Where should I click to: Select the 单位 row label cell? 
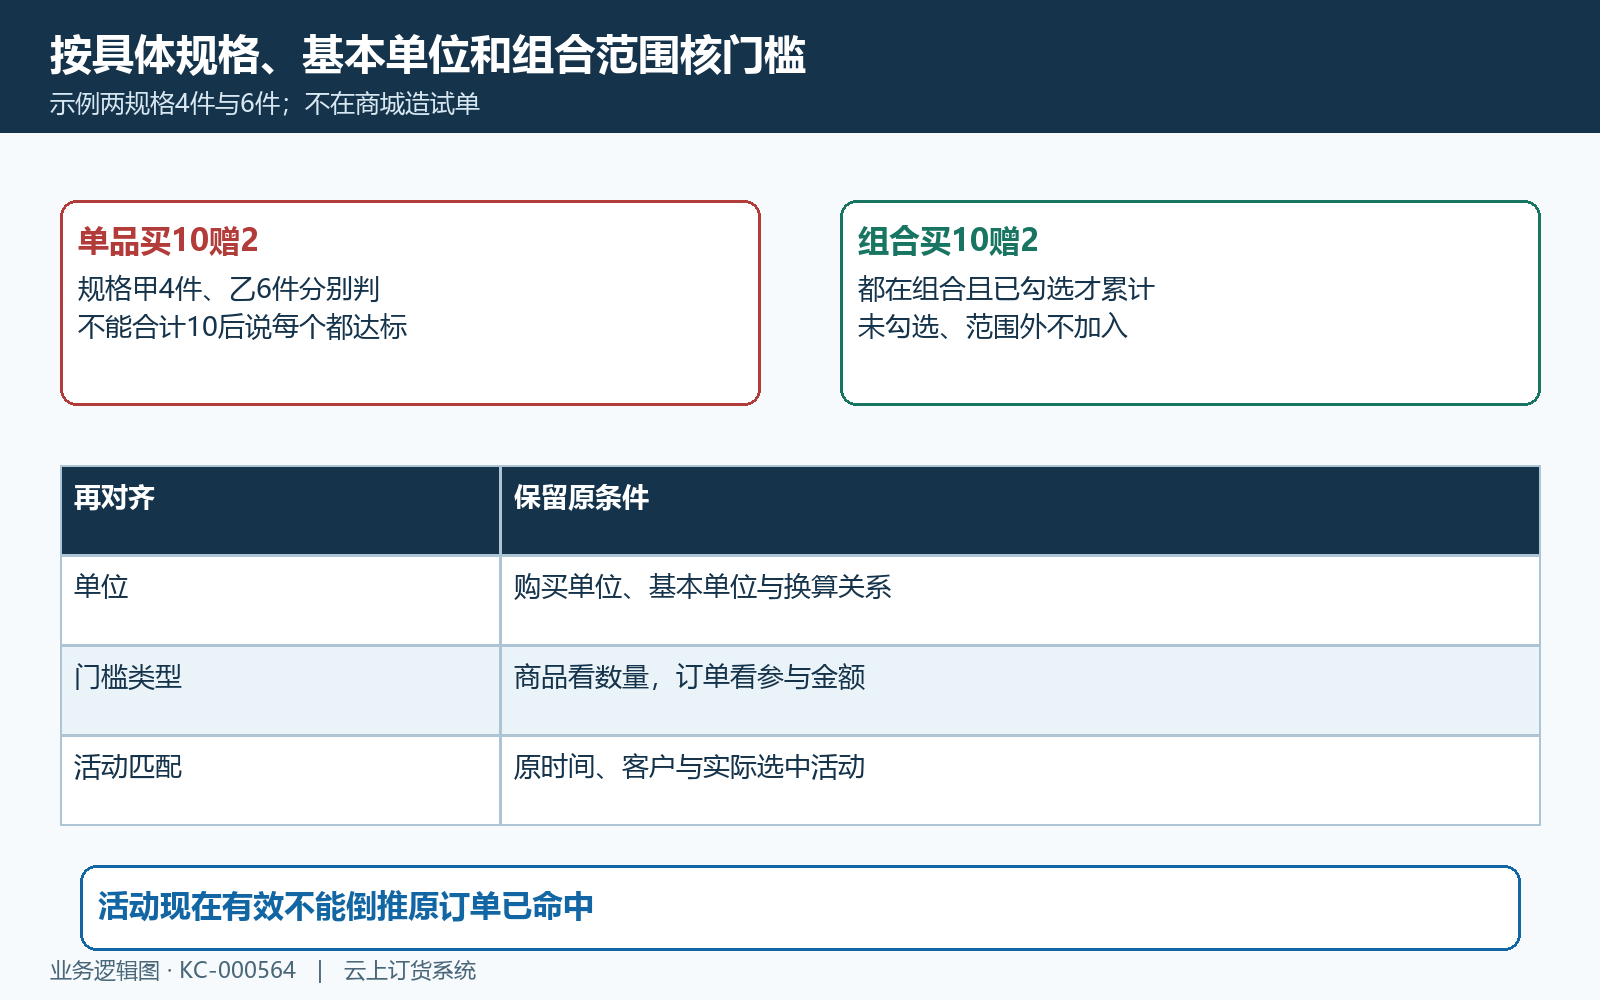point(280,600)
